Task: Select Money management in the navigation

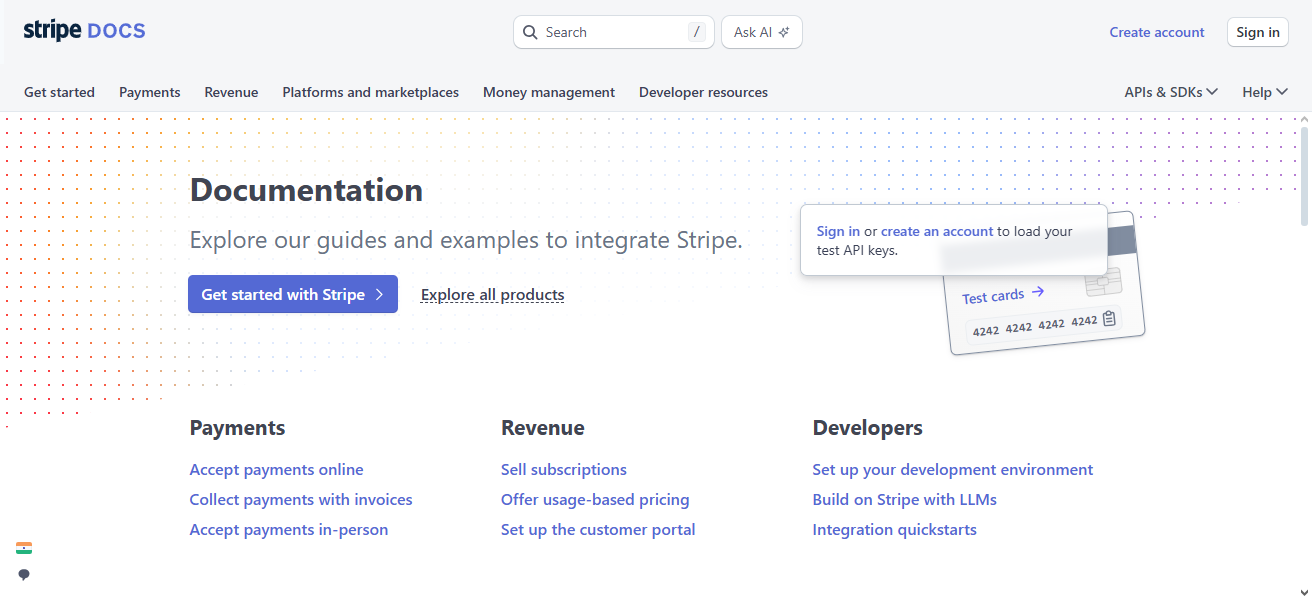Action: coord(548,91)
